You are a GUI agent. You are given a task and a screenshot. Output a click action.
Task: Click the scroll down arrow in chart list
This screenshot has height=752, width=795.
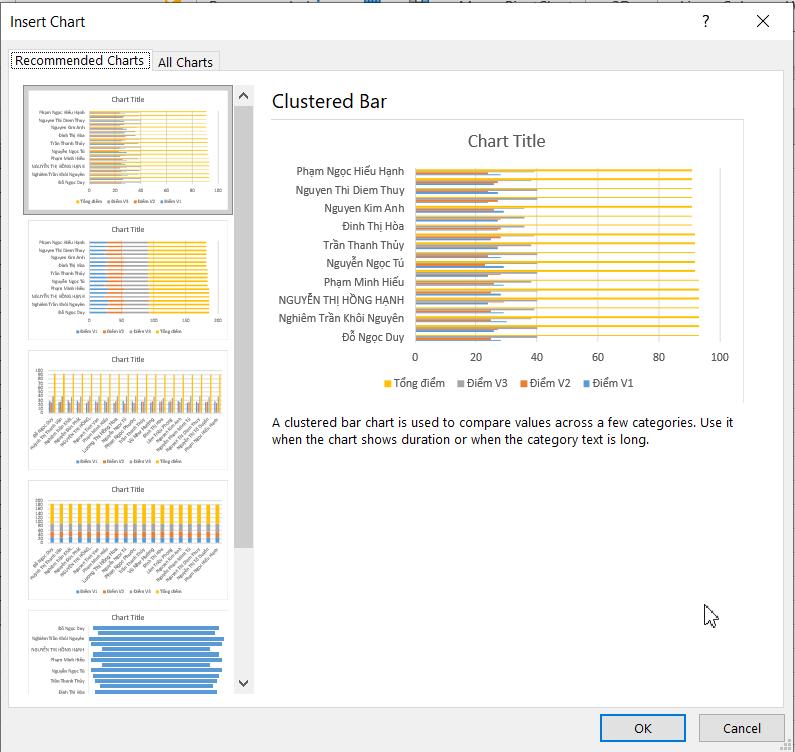pyautogui.click(x=243, y=683)
